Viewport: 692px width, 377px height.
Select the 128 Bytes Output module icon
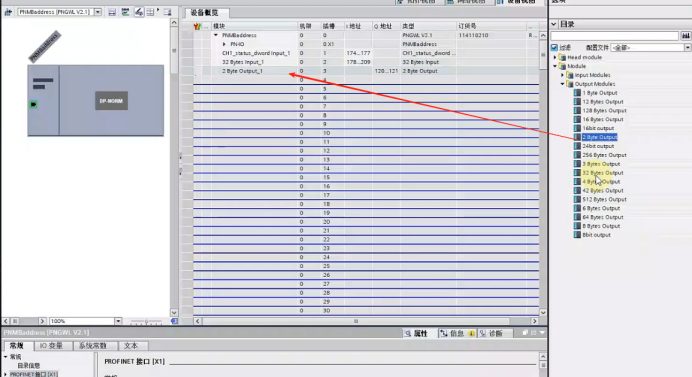[577, 110]
